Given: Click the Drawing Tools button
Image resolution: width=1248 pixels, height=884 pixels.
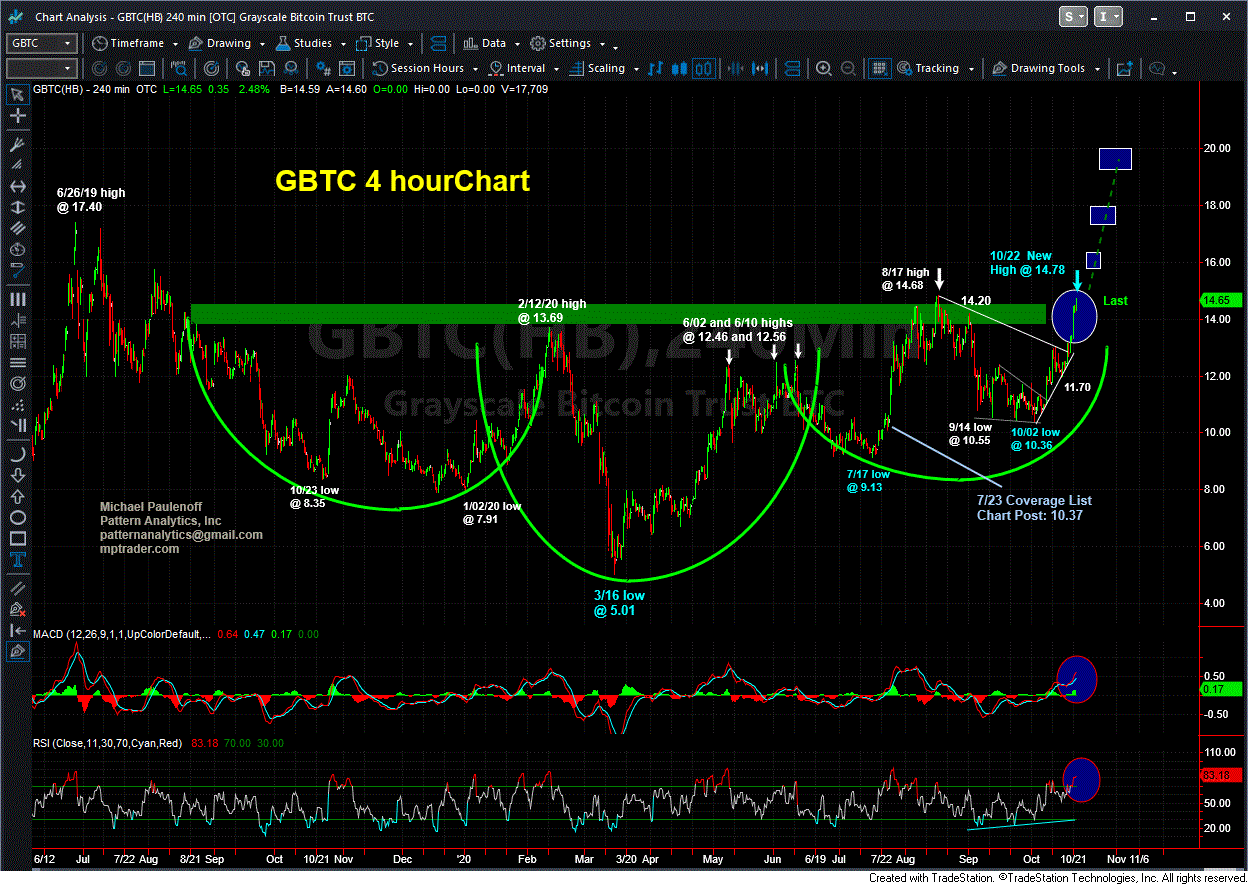Looking at the screenshot, I should [1037, 68].
